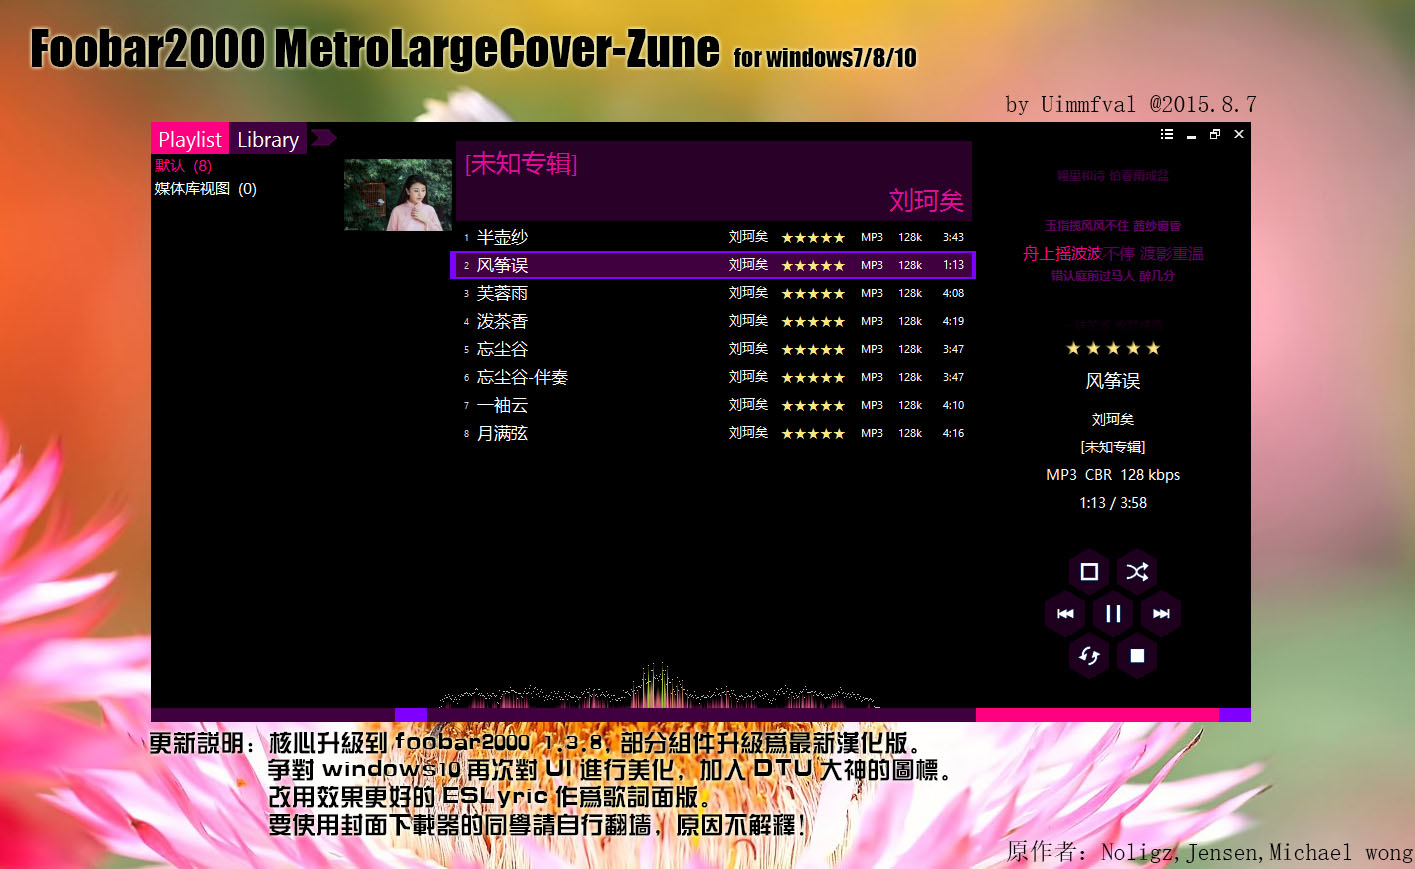The width and height of the screenshot is (1415, 869).
Task: Click the 4:08 duration of 芙蓉雨
Action: point(953,293)
